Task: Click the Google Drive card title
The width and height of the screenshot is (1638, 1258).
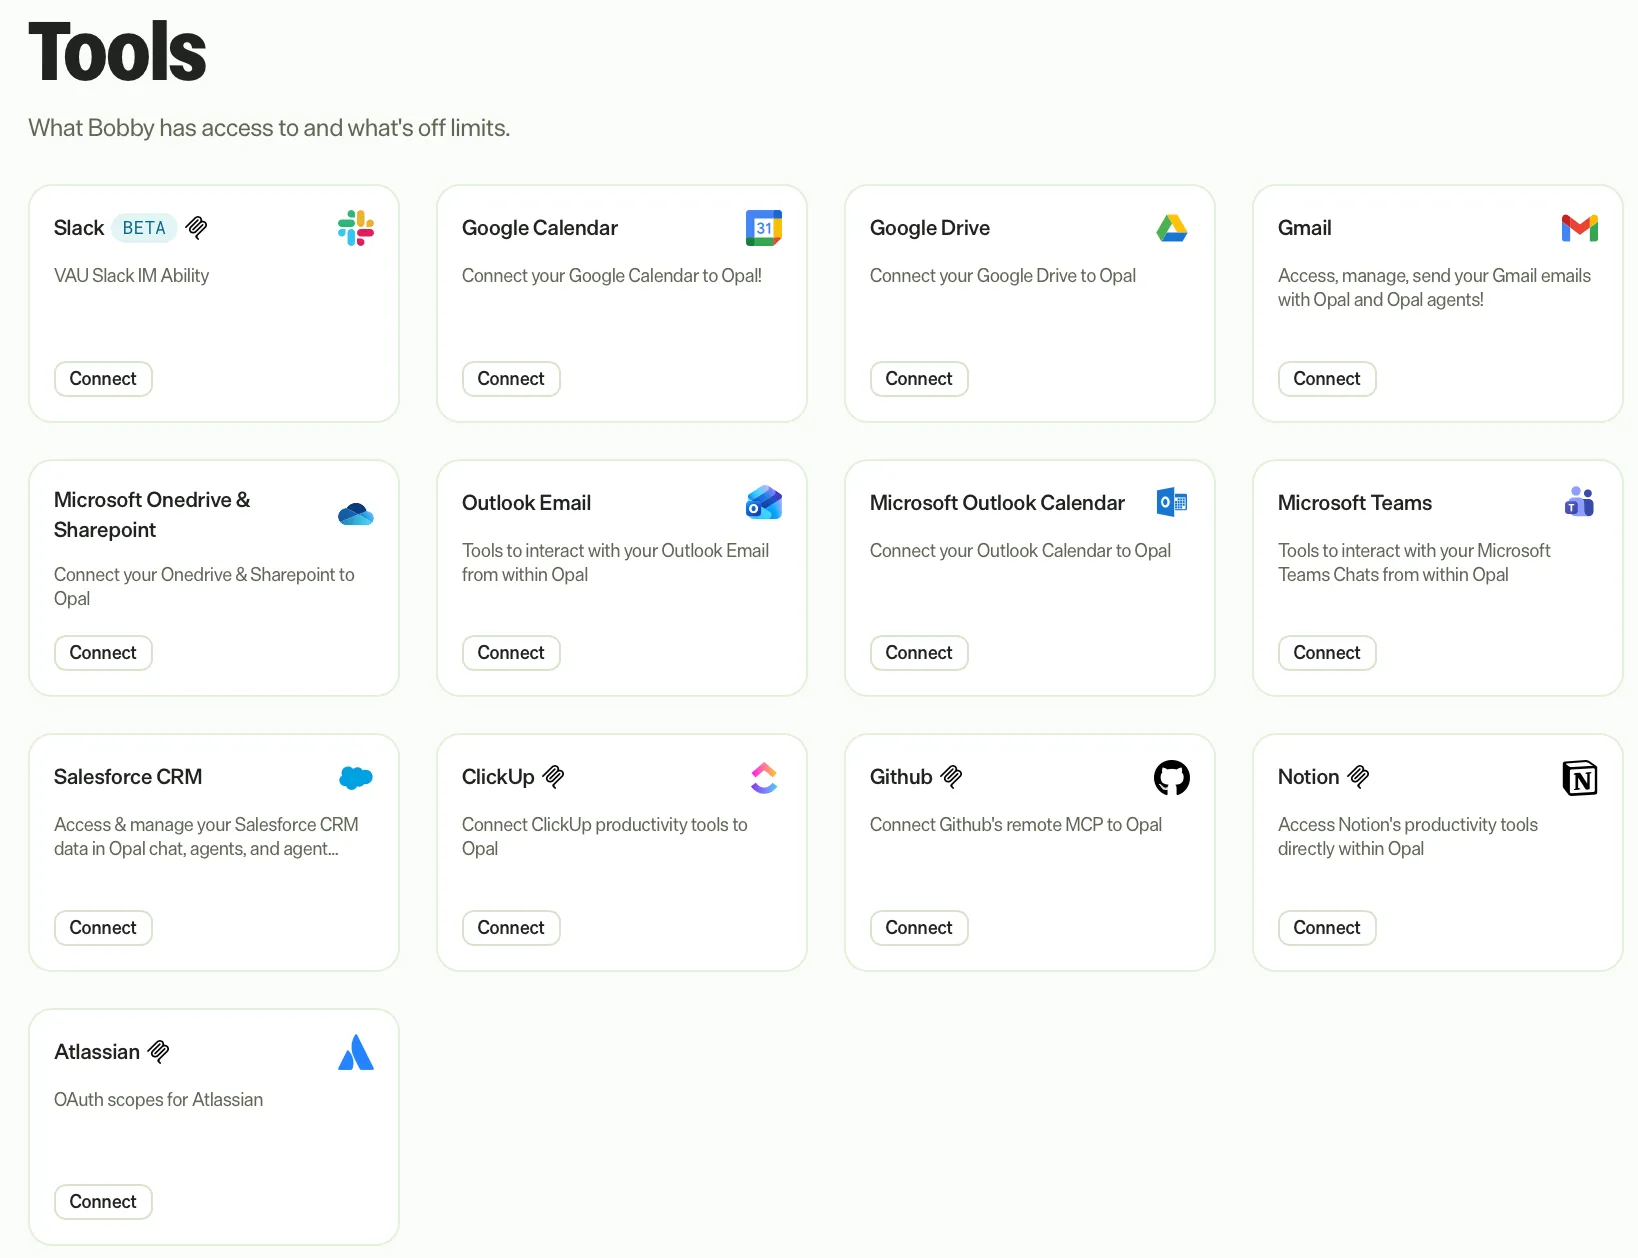Action: [930, 228]
